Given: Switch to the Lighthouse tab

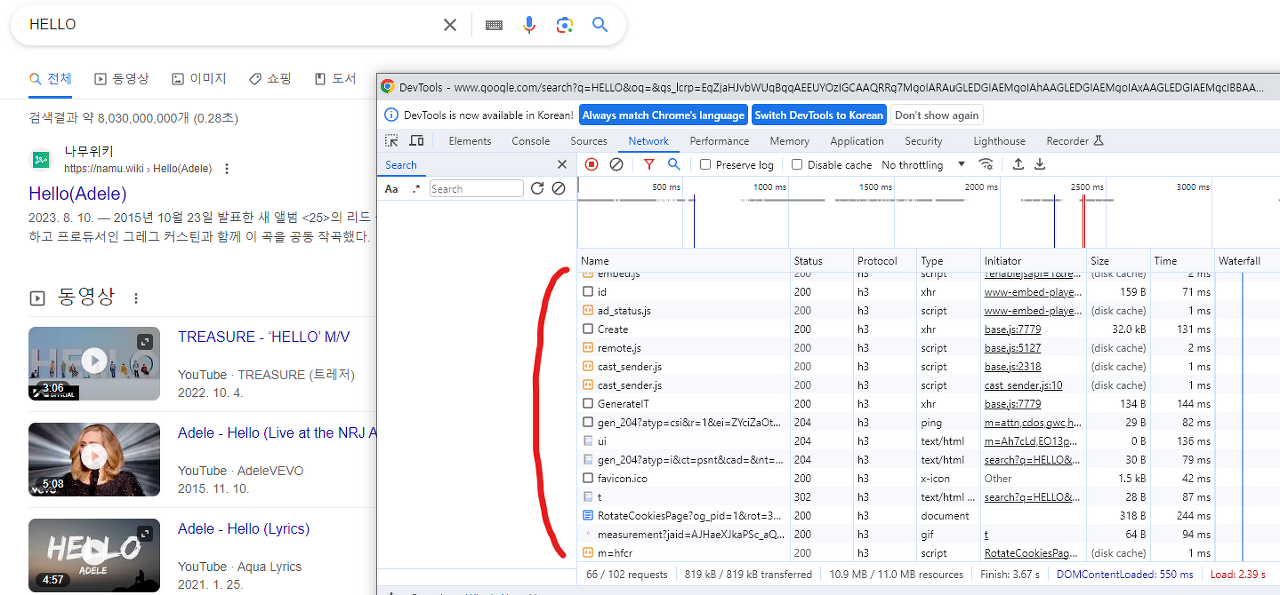Looking at the screenshot, I should tap(999, 141).
